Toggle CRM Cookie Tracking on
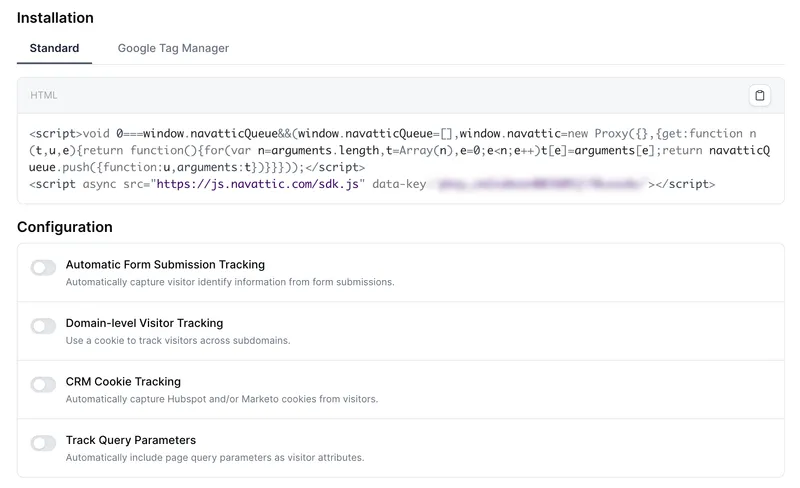The width and height of the screenshot is (800, 488). [x=43, y=385]
